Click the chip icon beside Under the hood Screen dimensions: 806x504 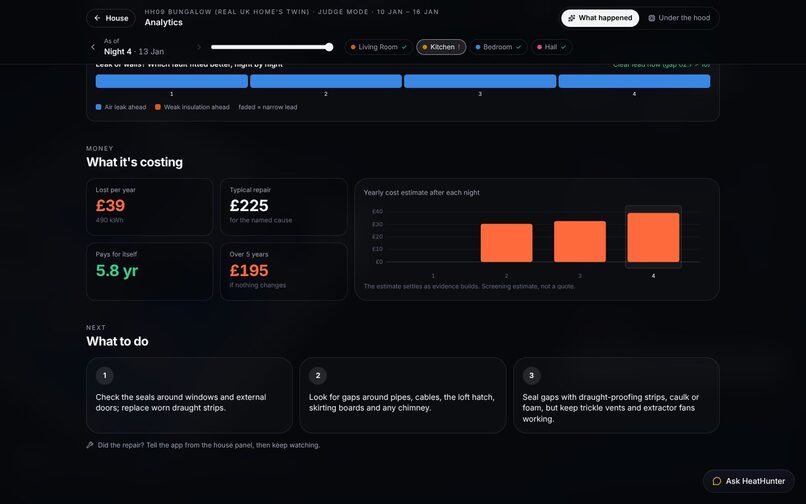[652, 18]
